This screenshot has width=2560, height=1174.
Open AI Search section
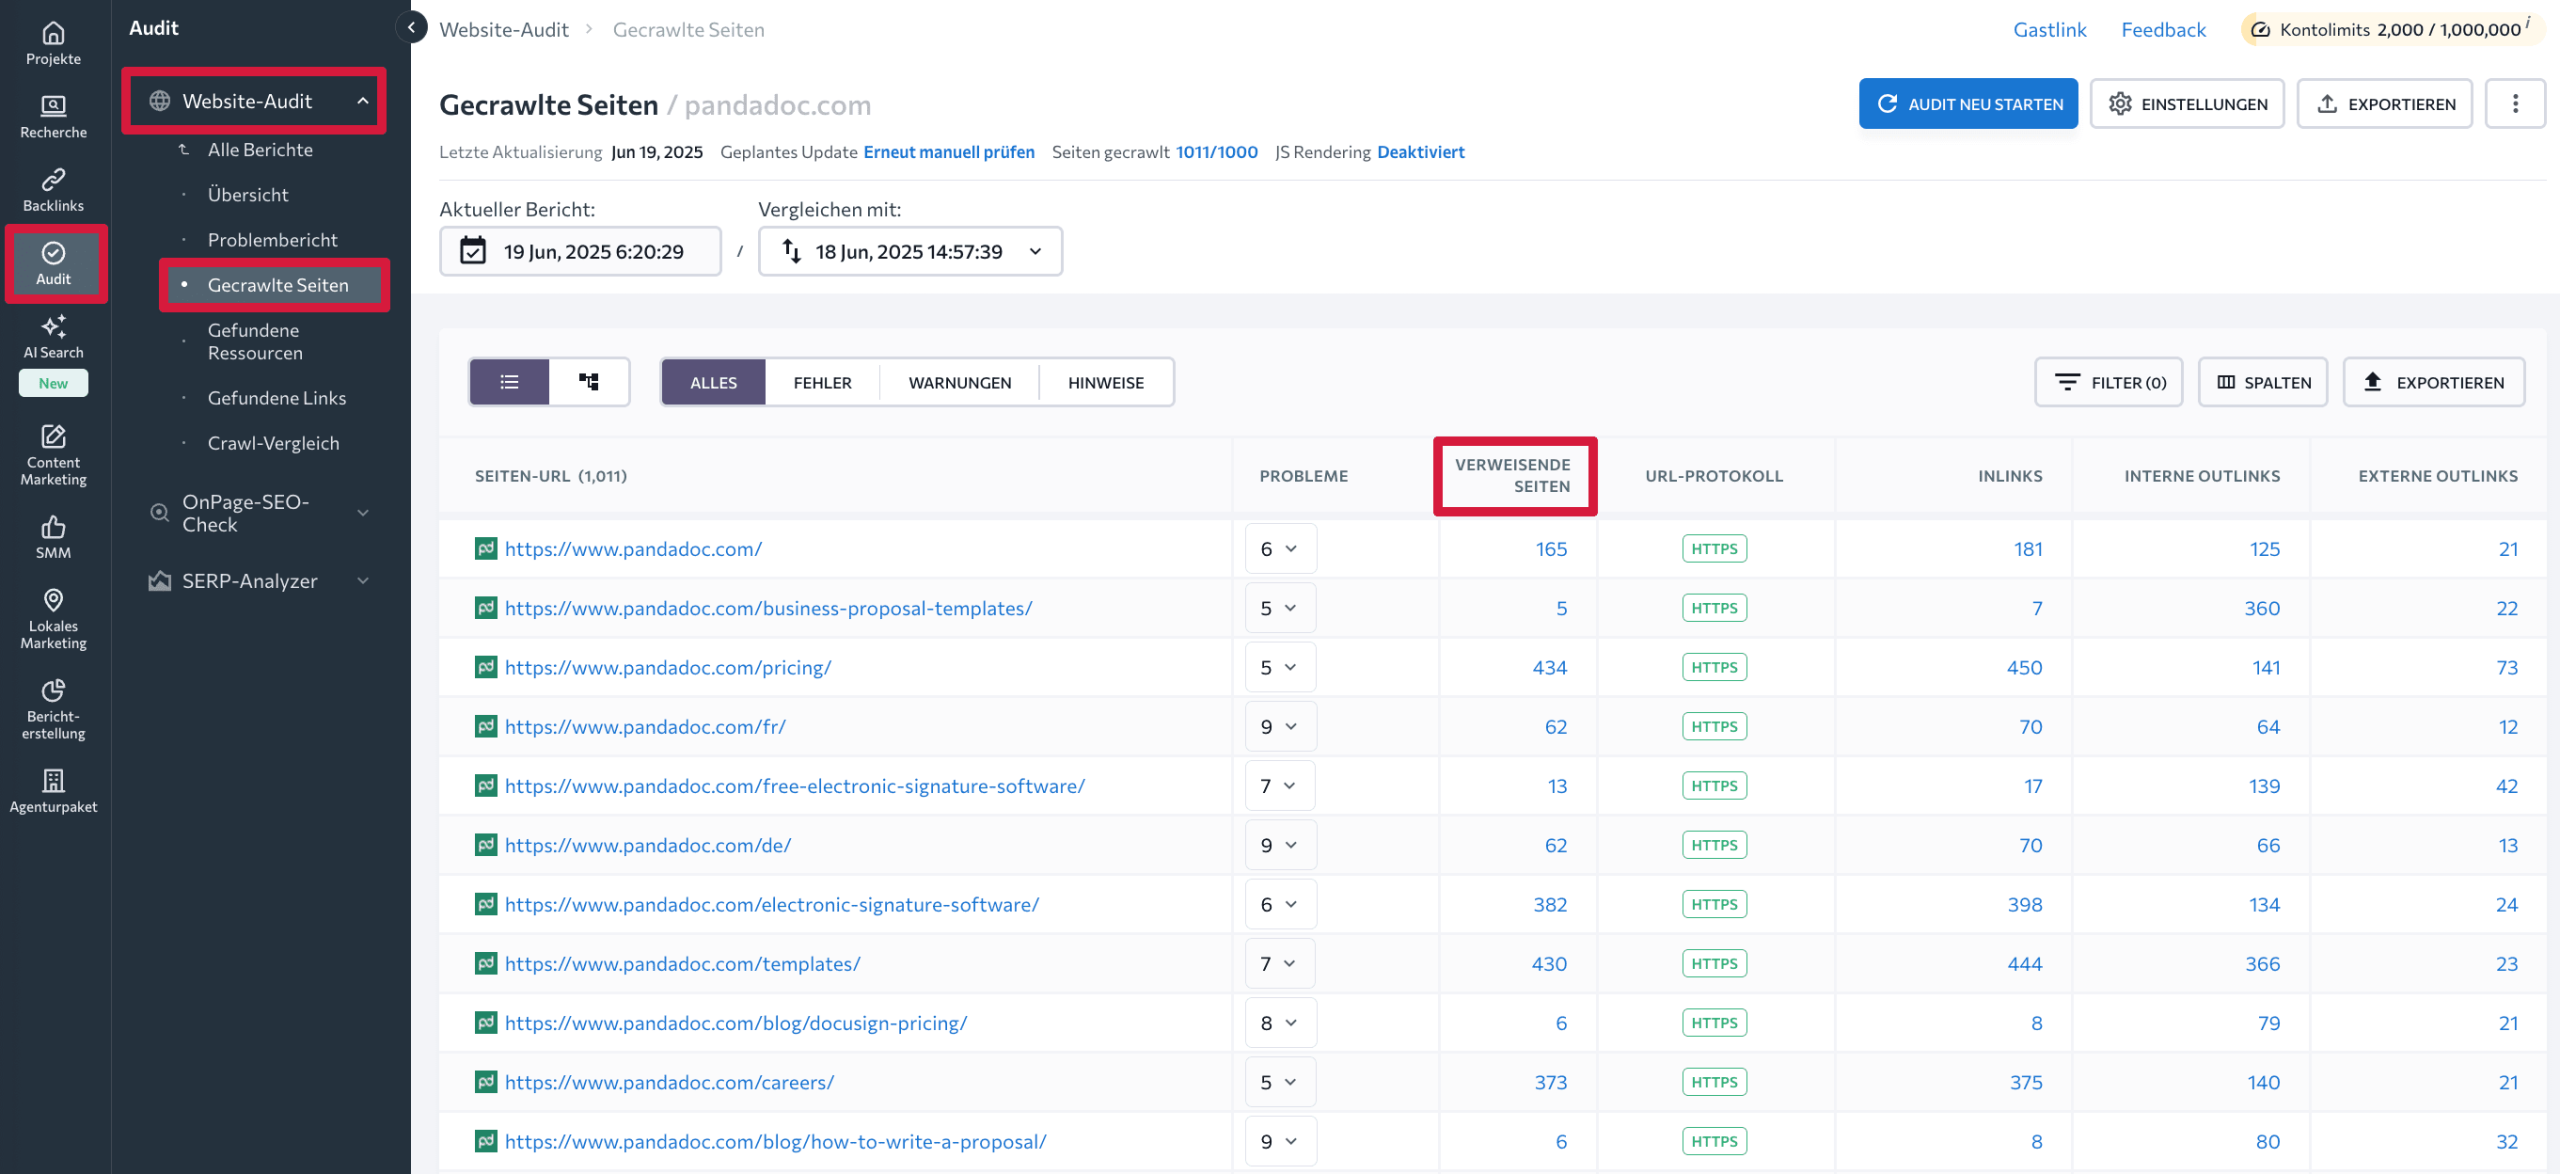pyautogui.click(x=53, y=337)
